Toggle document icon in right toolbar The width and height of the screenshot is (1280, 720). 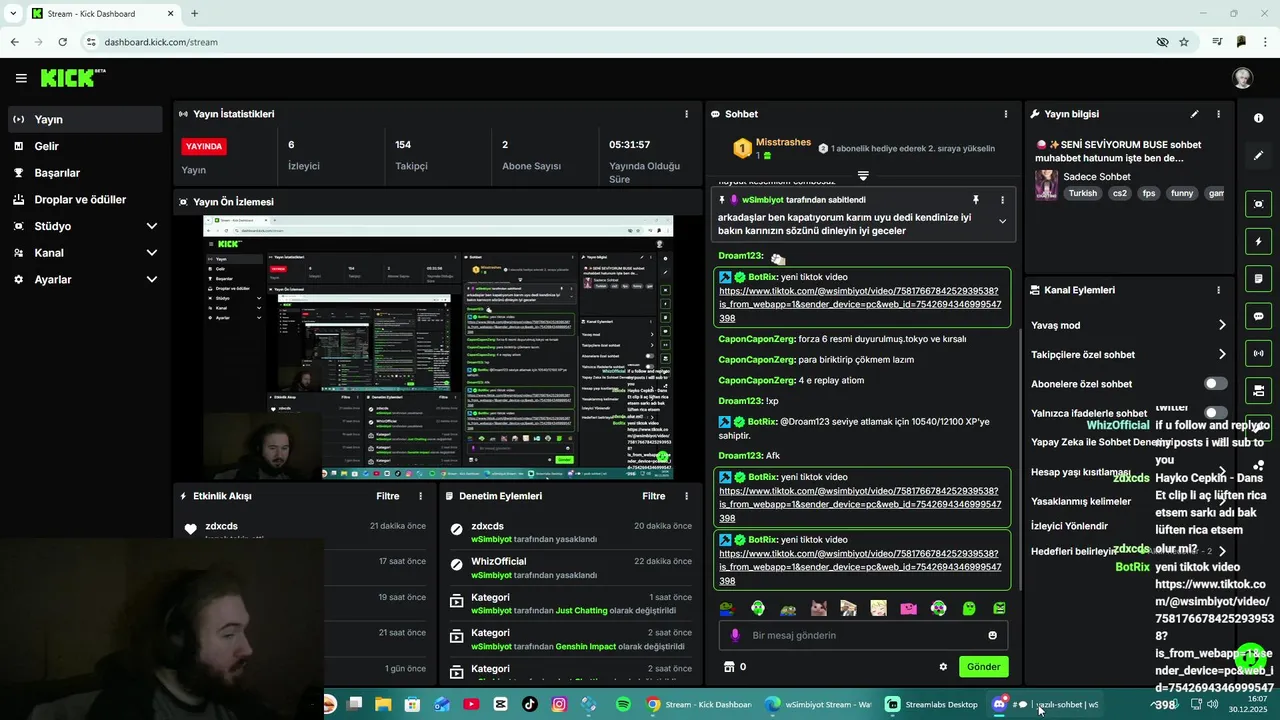pos(1258,278)
